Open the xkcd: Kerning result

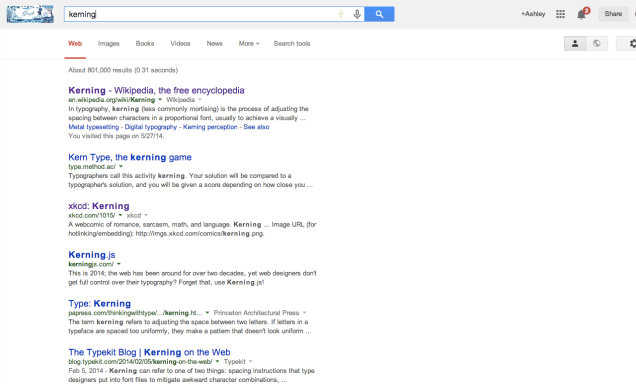99,206
